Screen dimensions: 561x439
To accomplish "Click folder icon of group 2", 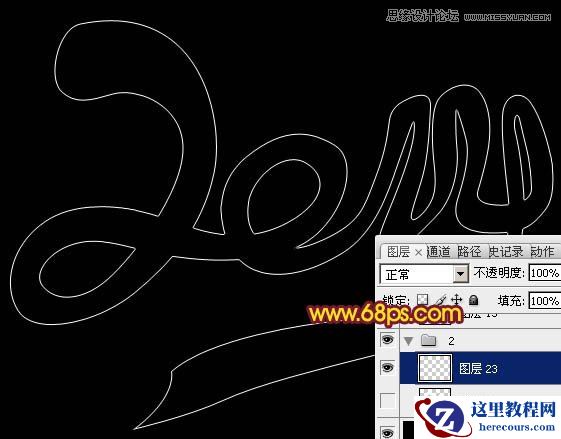I will point(428,340).
